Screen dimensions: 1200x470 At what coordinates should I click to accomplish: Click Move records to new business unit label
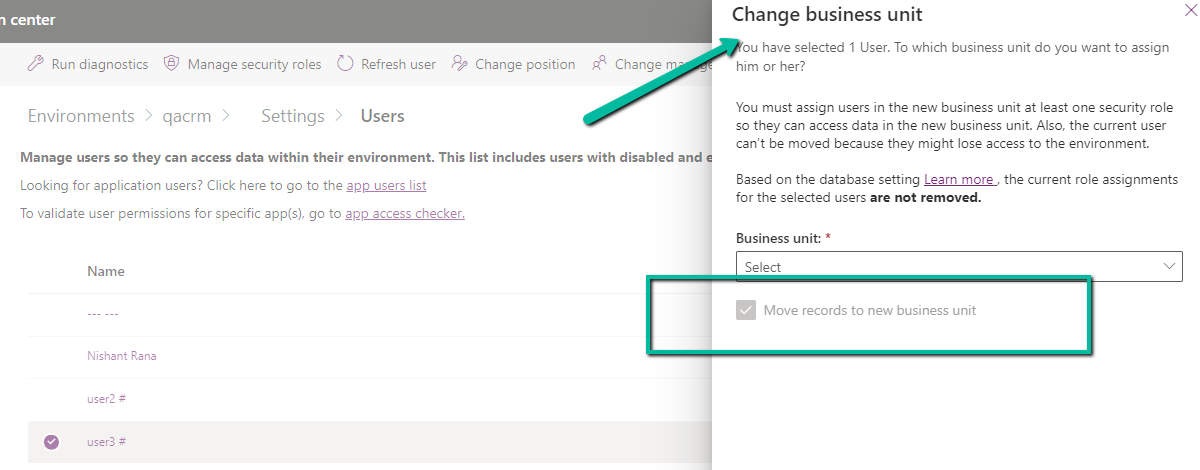[x=870, y=310]
